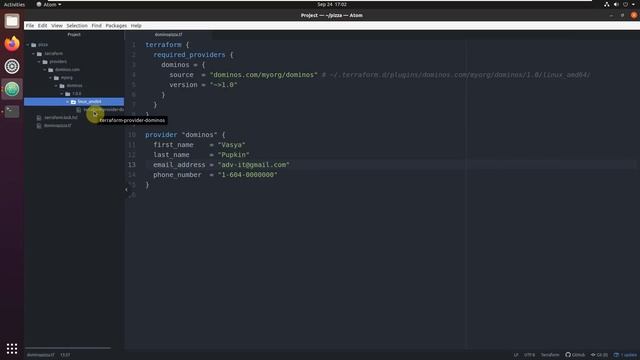Open the Terminal from the dock
The height and width of the screenshot is (360, 640).
pos(12,111)
